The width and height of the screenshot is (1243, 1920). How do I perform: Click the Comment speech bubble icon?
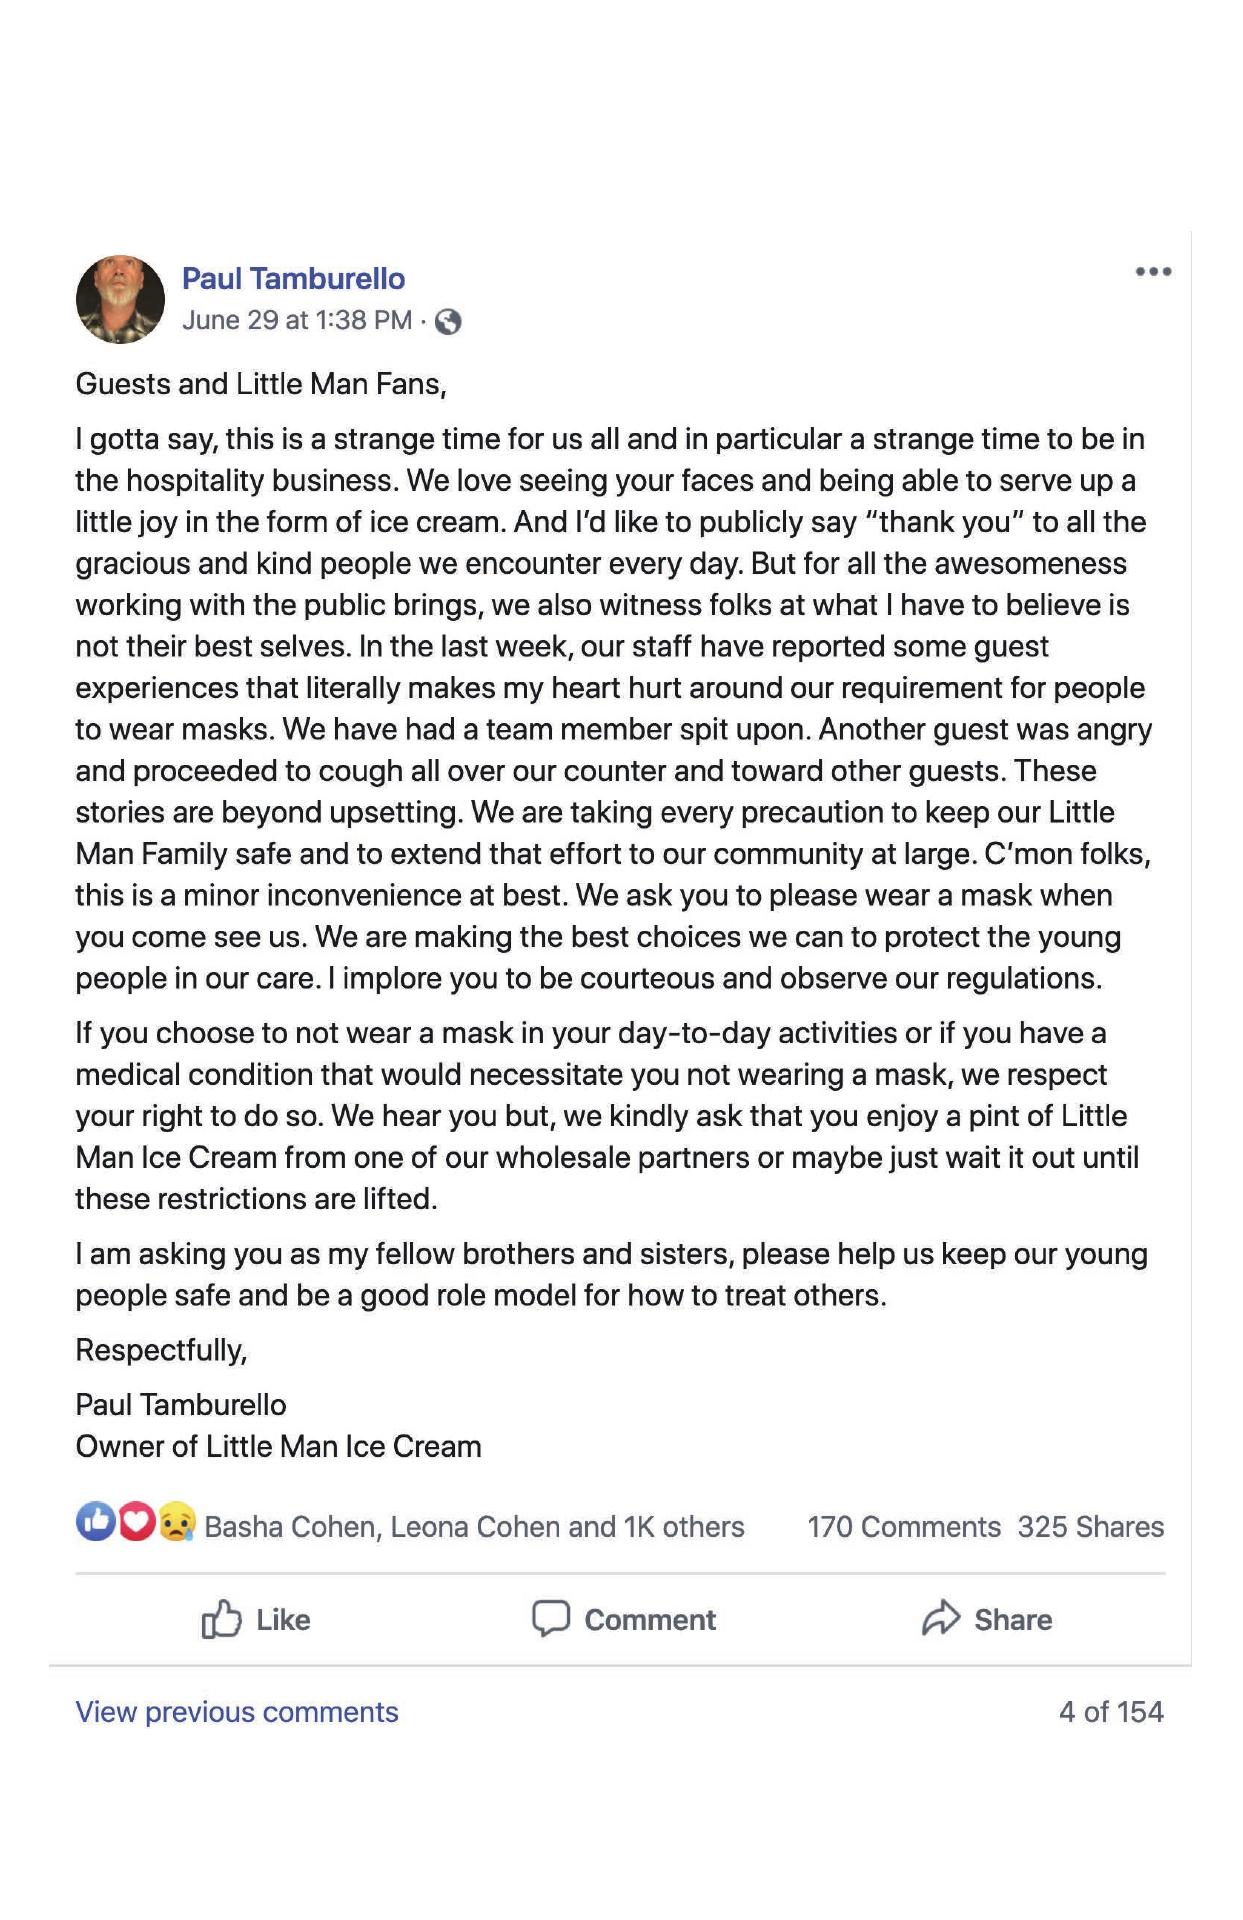[x=550, y=1618]
